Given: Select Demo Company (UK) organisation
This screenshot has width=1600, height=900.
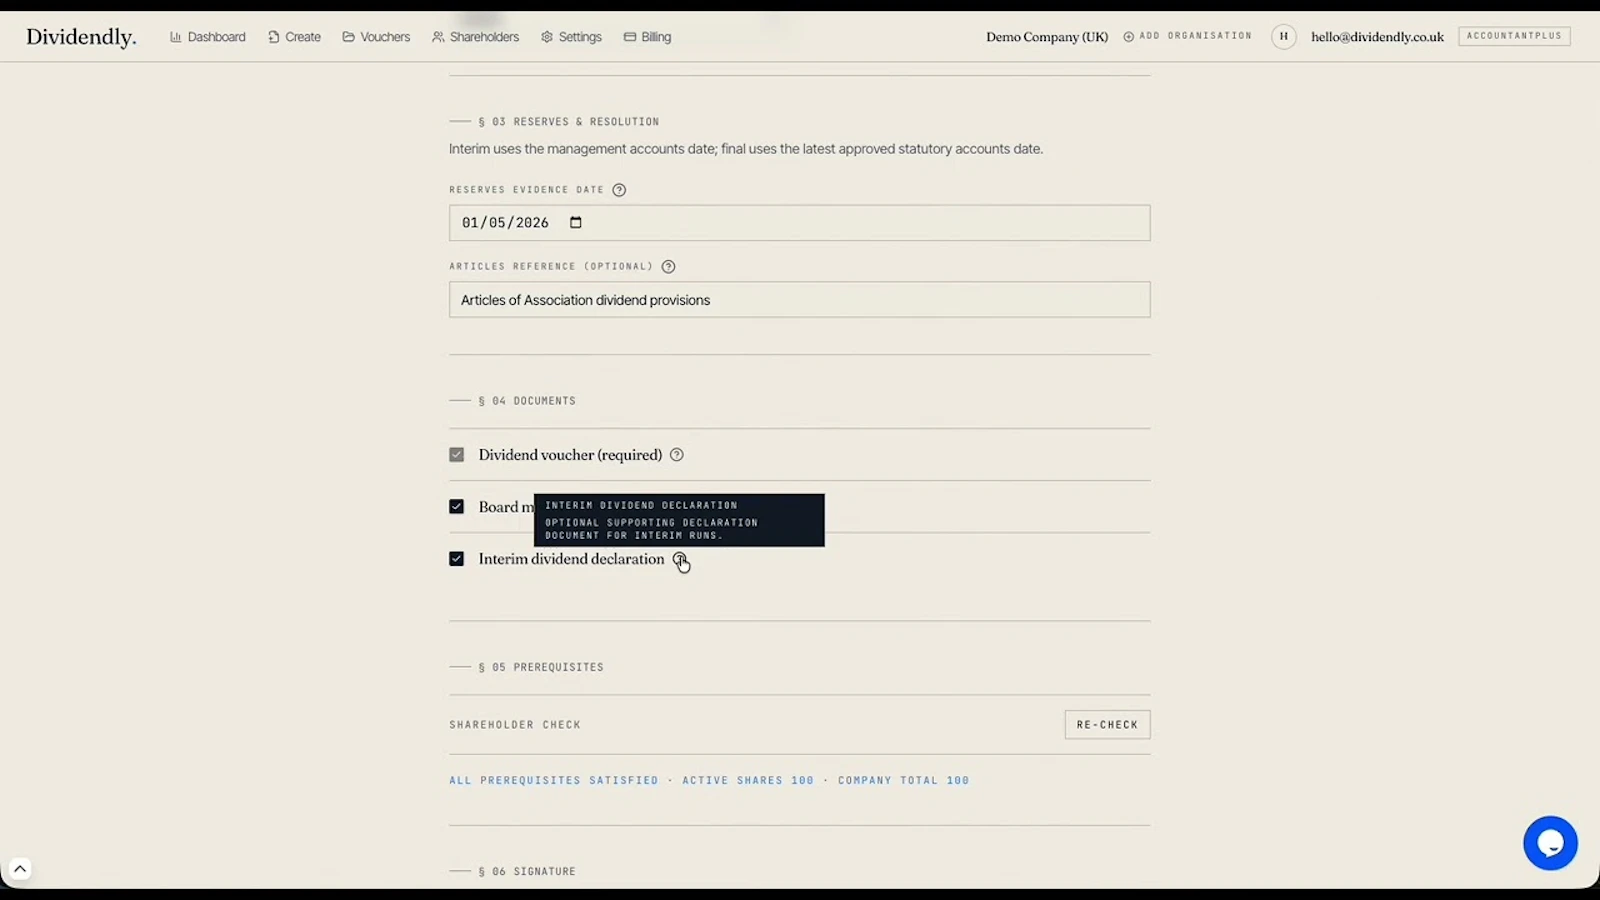Looking at the screenshot, I should pyautogui.click(x=1047, y=37).
